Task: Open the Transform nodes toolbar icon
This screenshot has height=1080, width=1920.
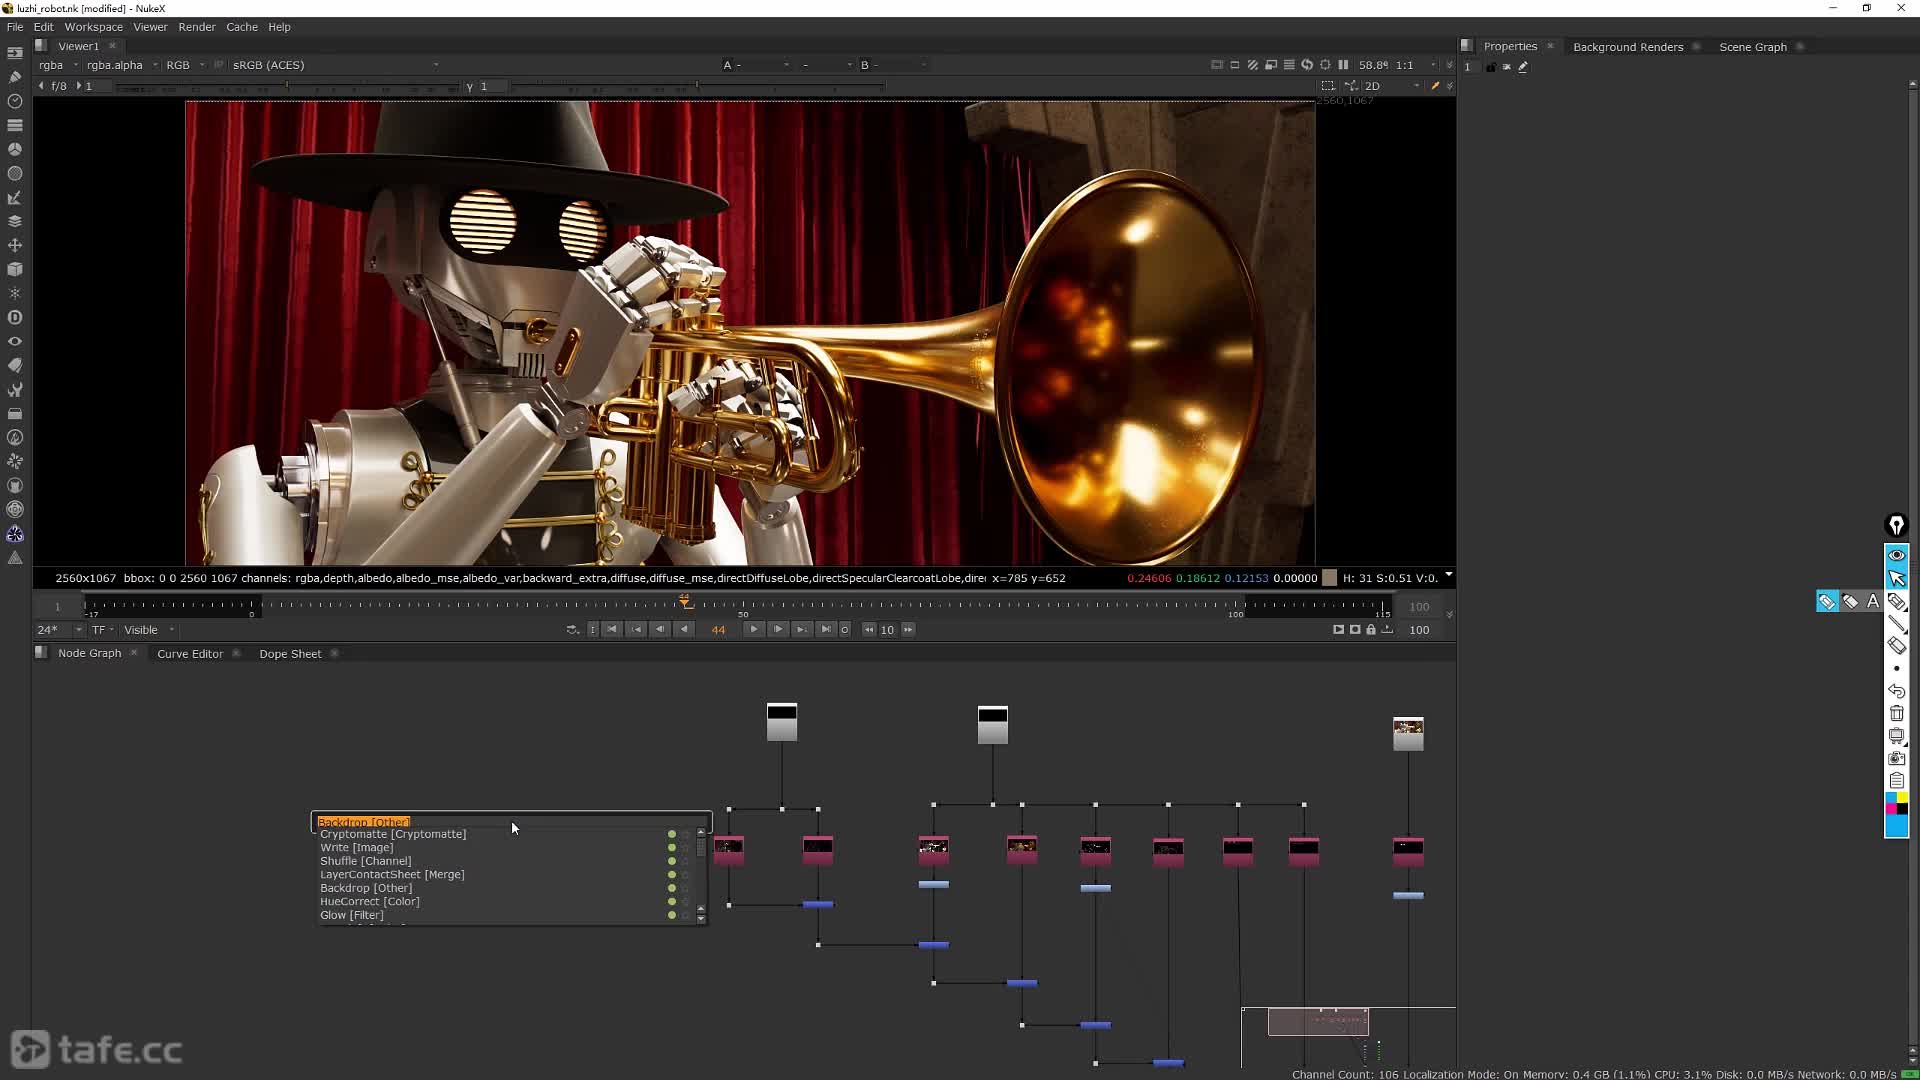Action: pos(15,245)
